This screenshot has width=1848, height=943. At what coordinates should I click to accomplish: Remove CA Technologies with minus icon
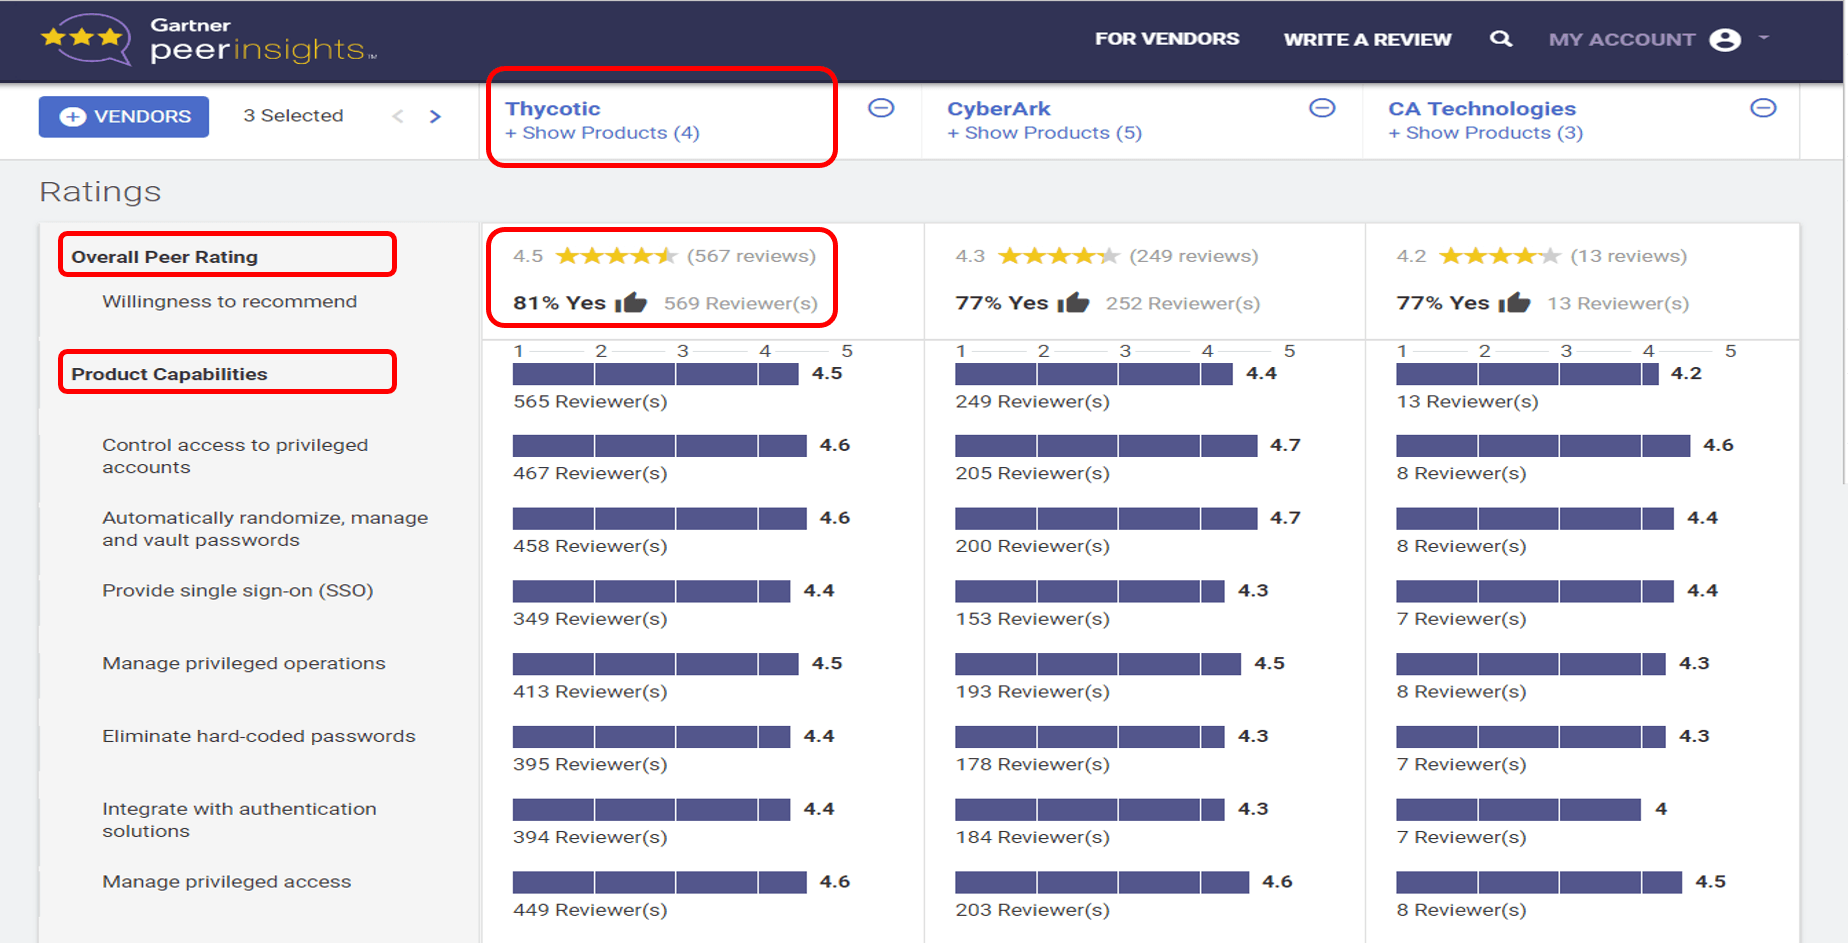[1763, 108]
